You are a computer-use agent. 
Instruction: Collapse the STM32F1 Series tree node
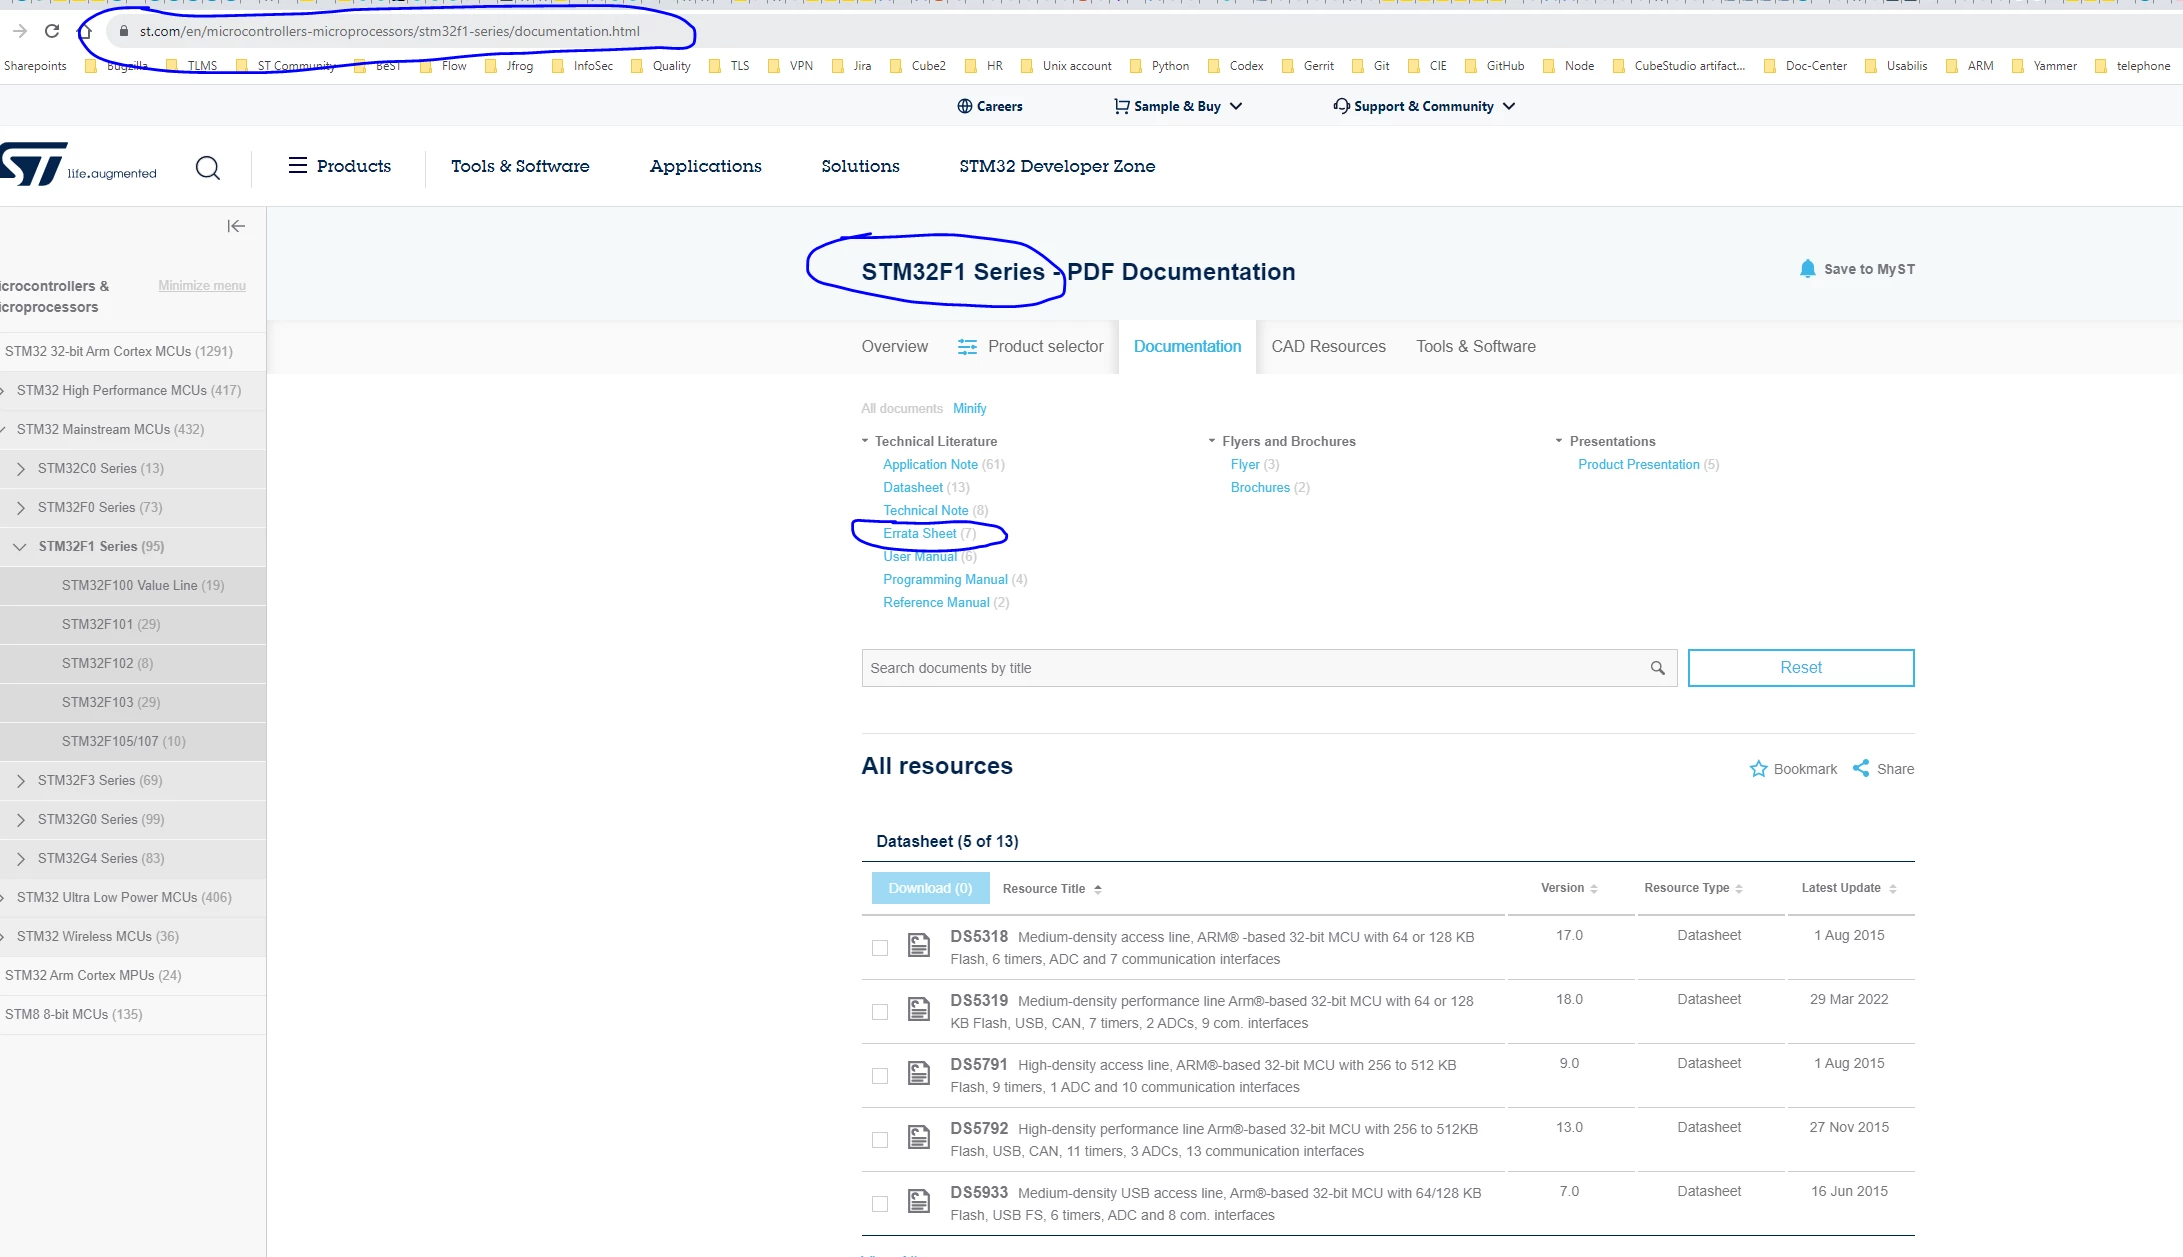tap(20, 546)
